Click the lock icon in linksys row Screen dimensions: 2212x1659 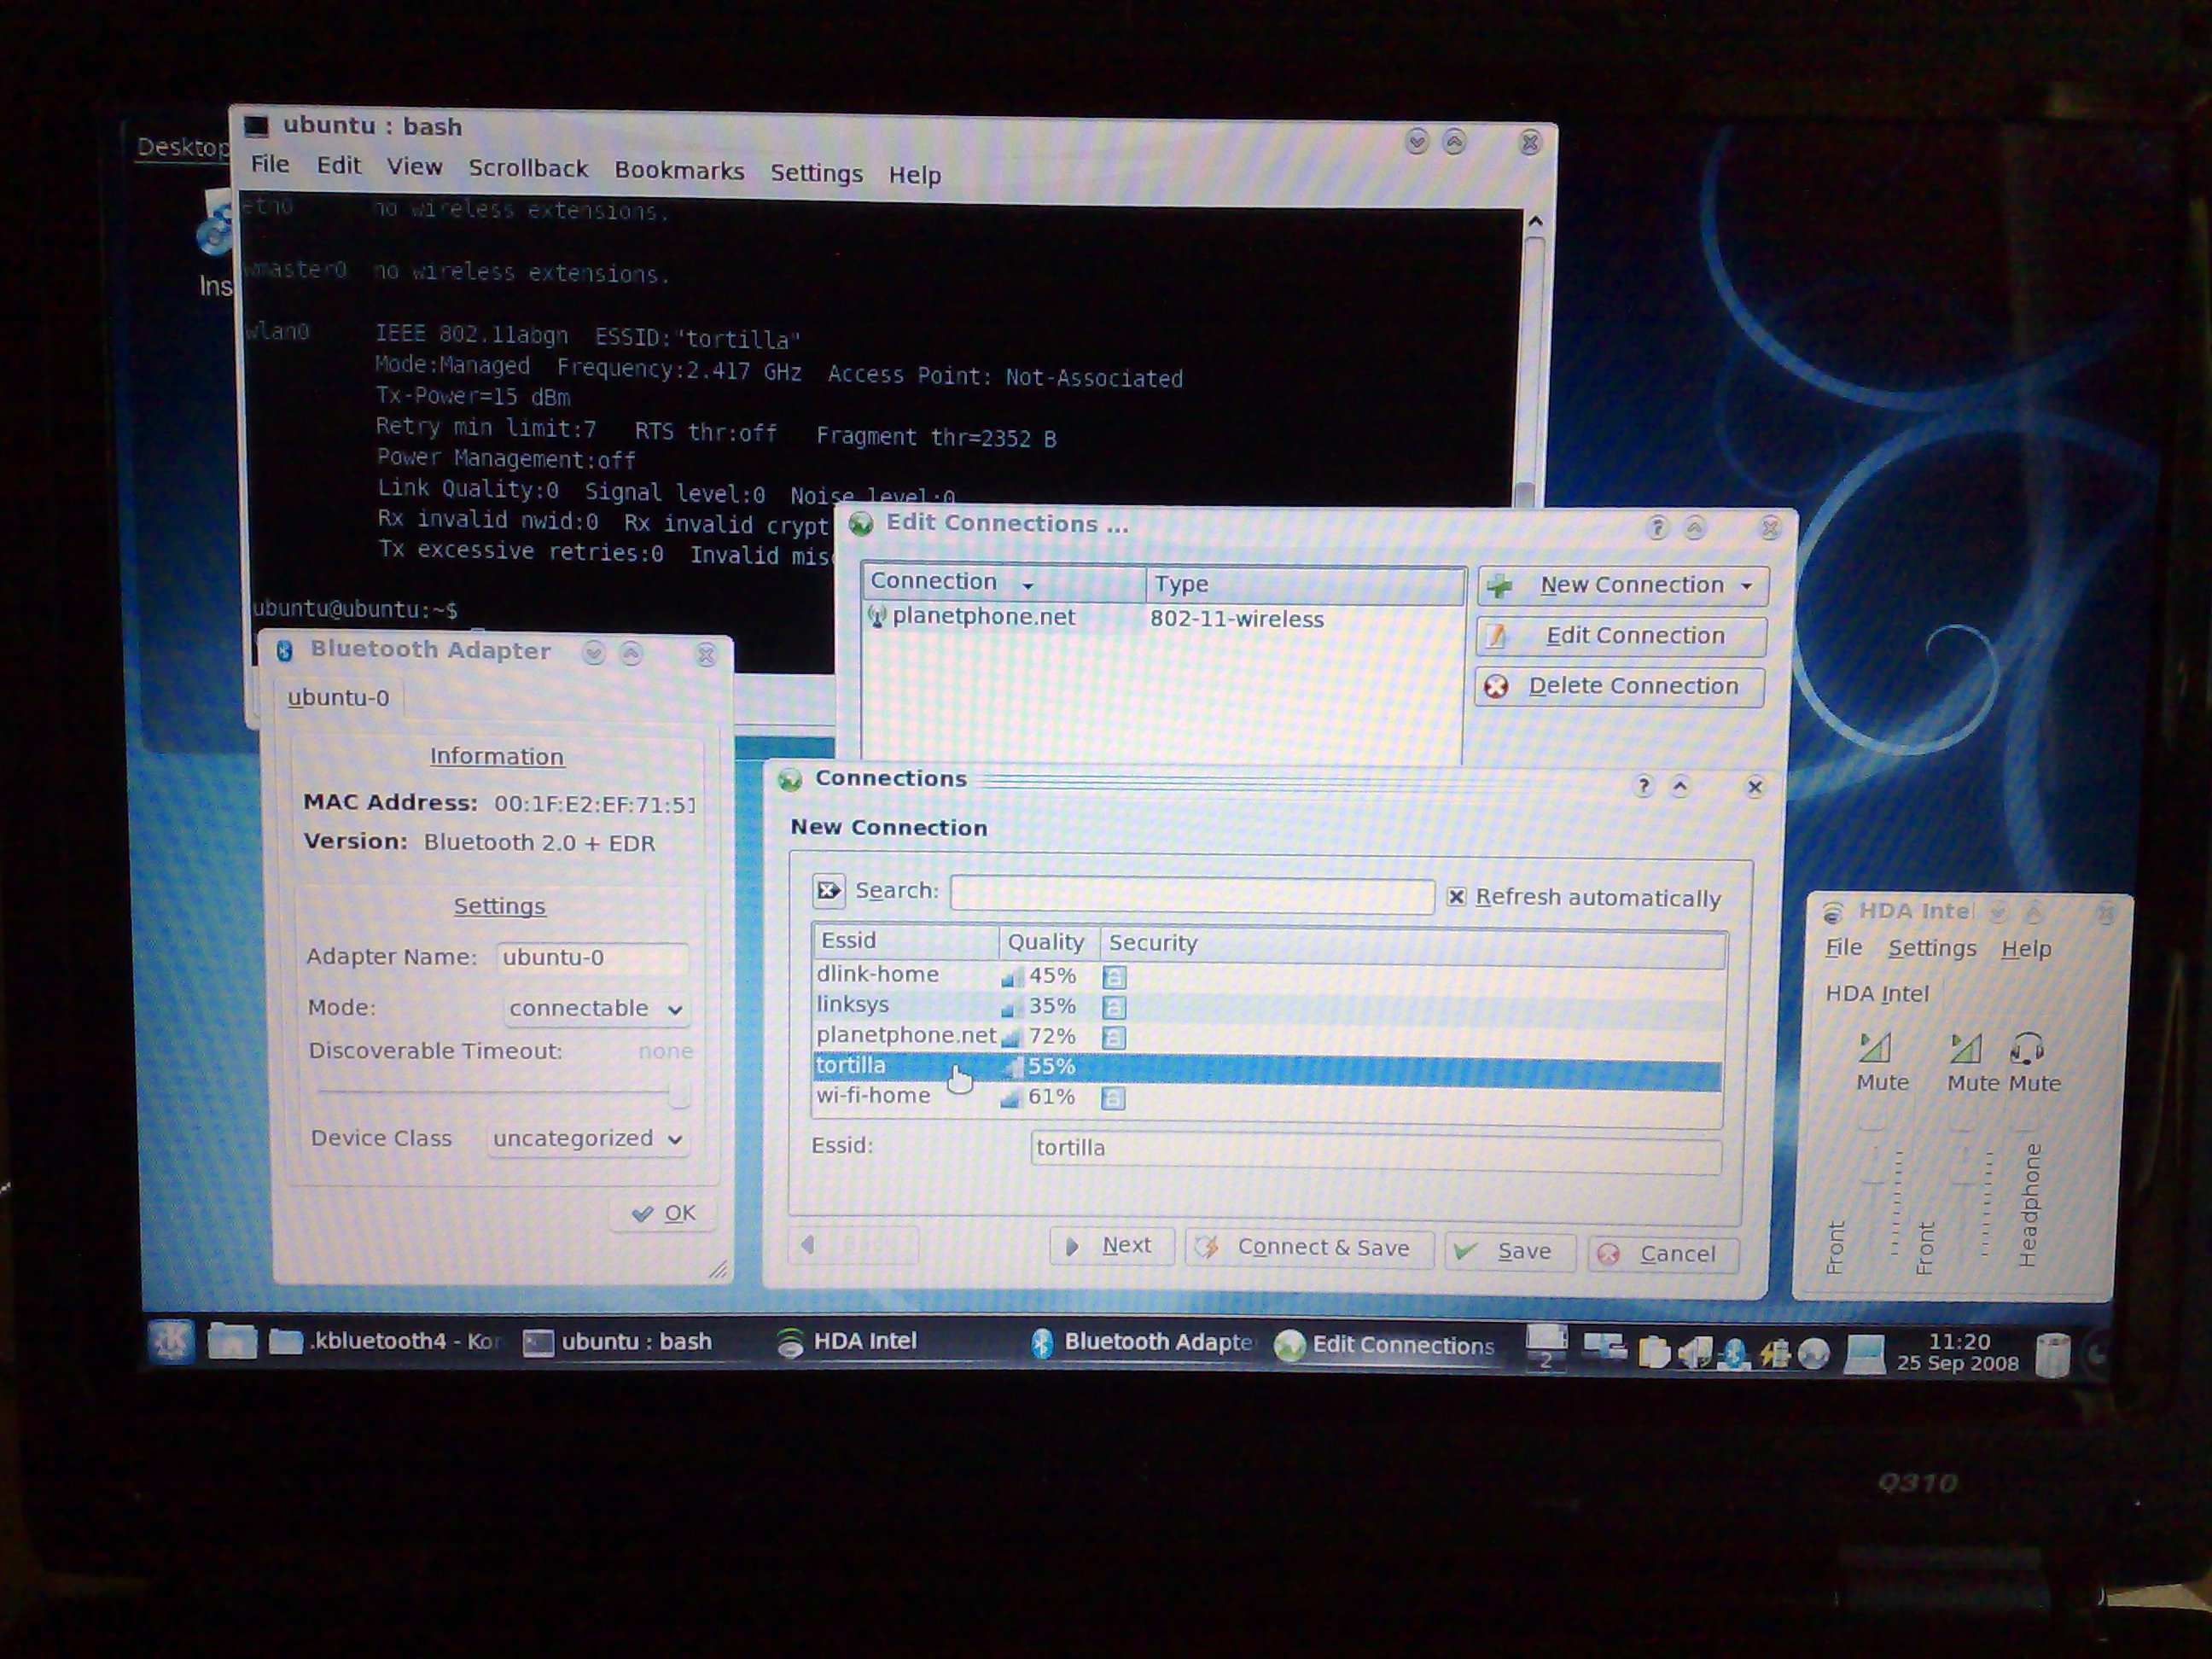click(x=1114, y=1007)
